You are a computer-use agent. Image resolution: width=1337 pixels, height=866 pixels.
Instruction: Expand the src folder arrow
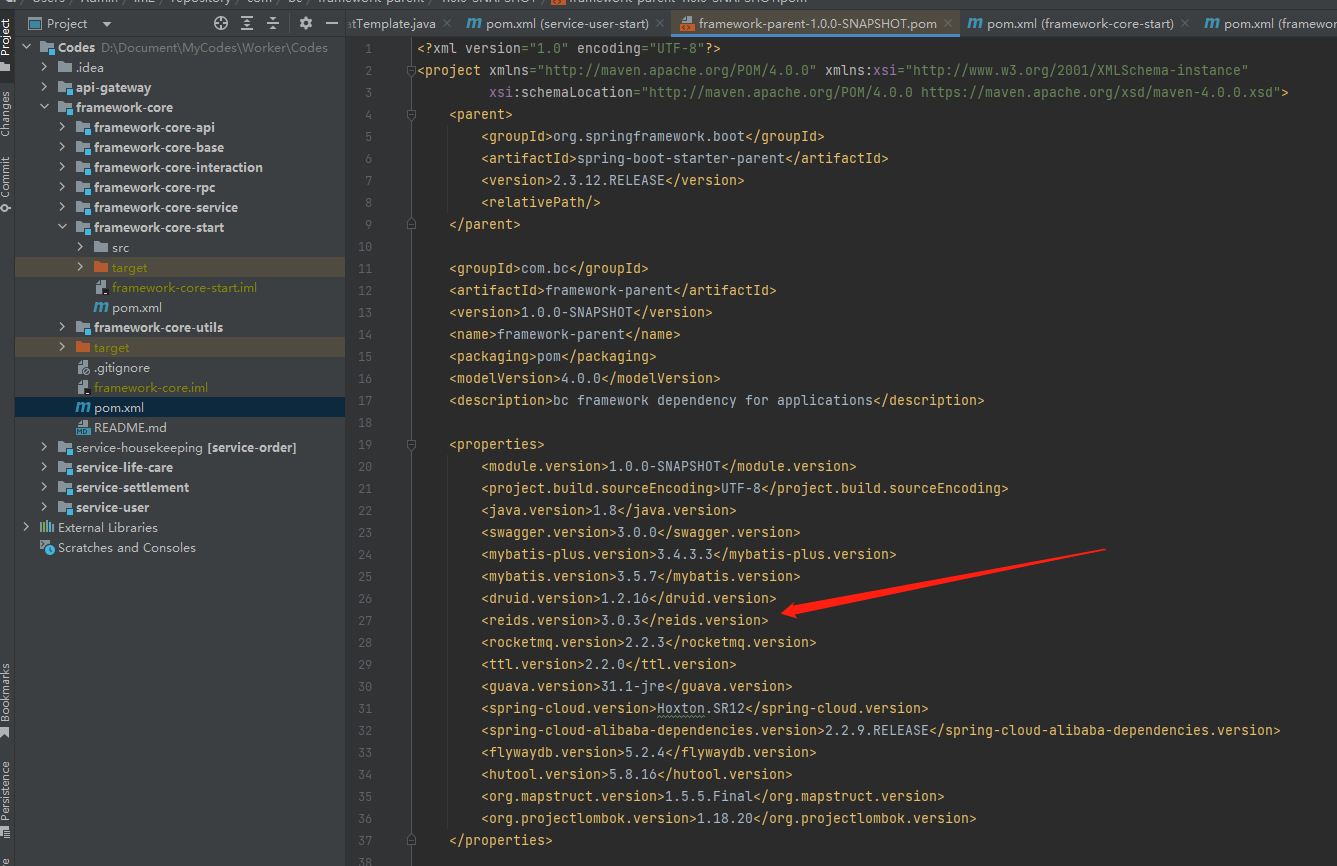point(81,247)
